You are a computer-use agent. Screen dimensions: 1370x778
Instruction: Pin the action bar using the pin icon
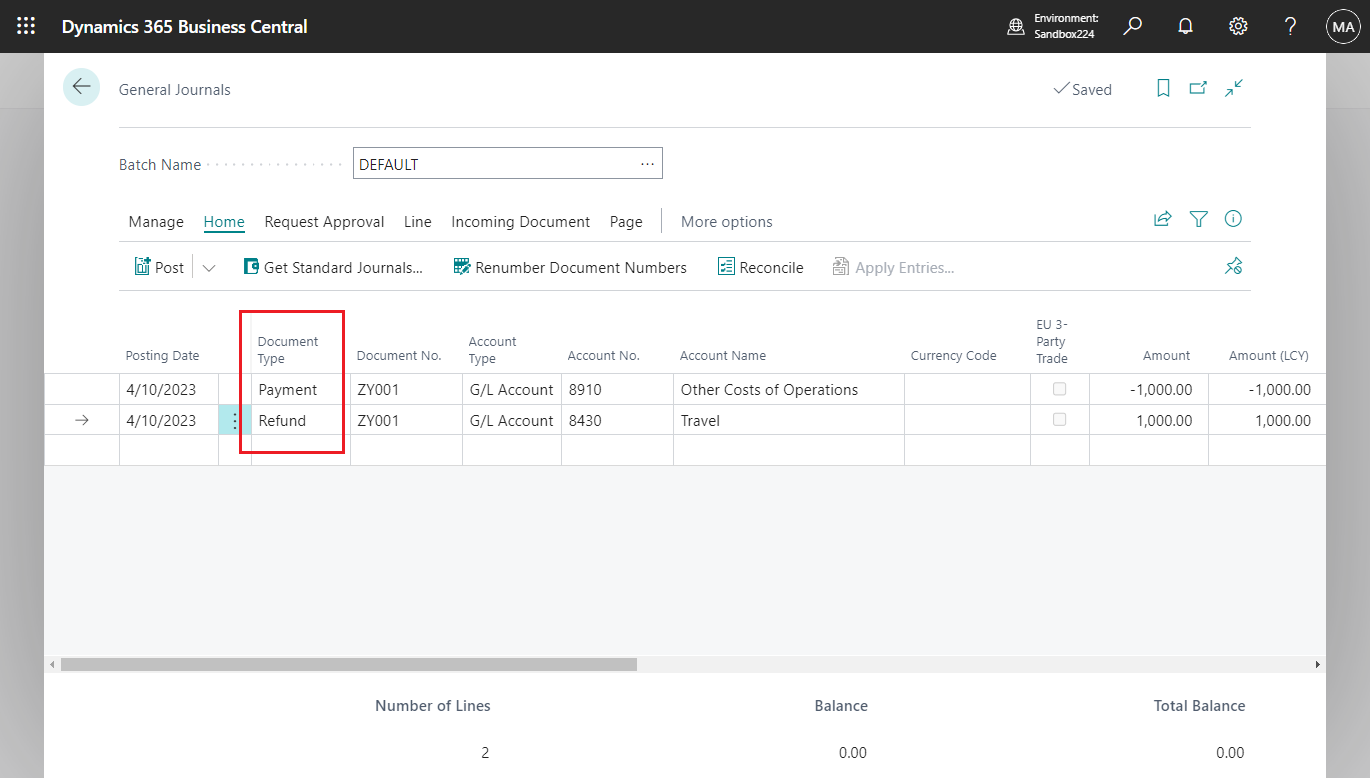coord(1233,266)
